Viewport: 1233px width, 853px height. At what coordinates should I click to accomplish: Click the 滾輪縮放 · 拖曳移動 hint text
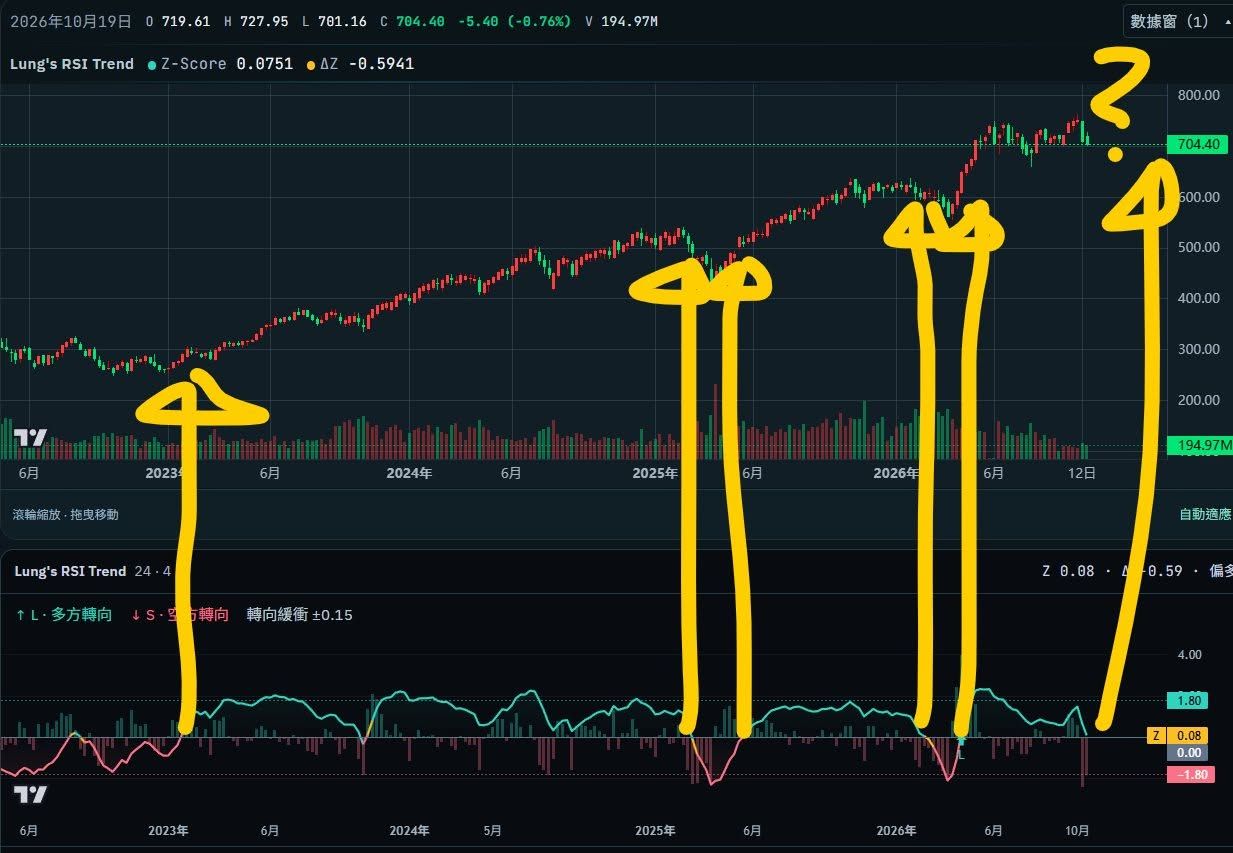(66, 514)
